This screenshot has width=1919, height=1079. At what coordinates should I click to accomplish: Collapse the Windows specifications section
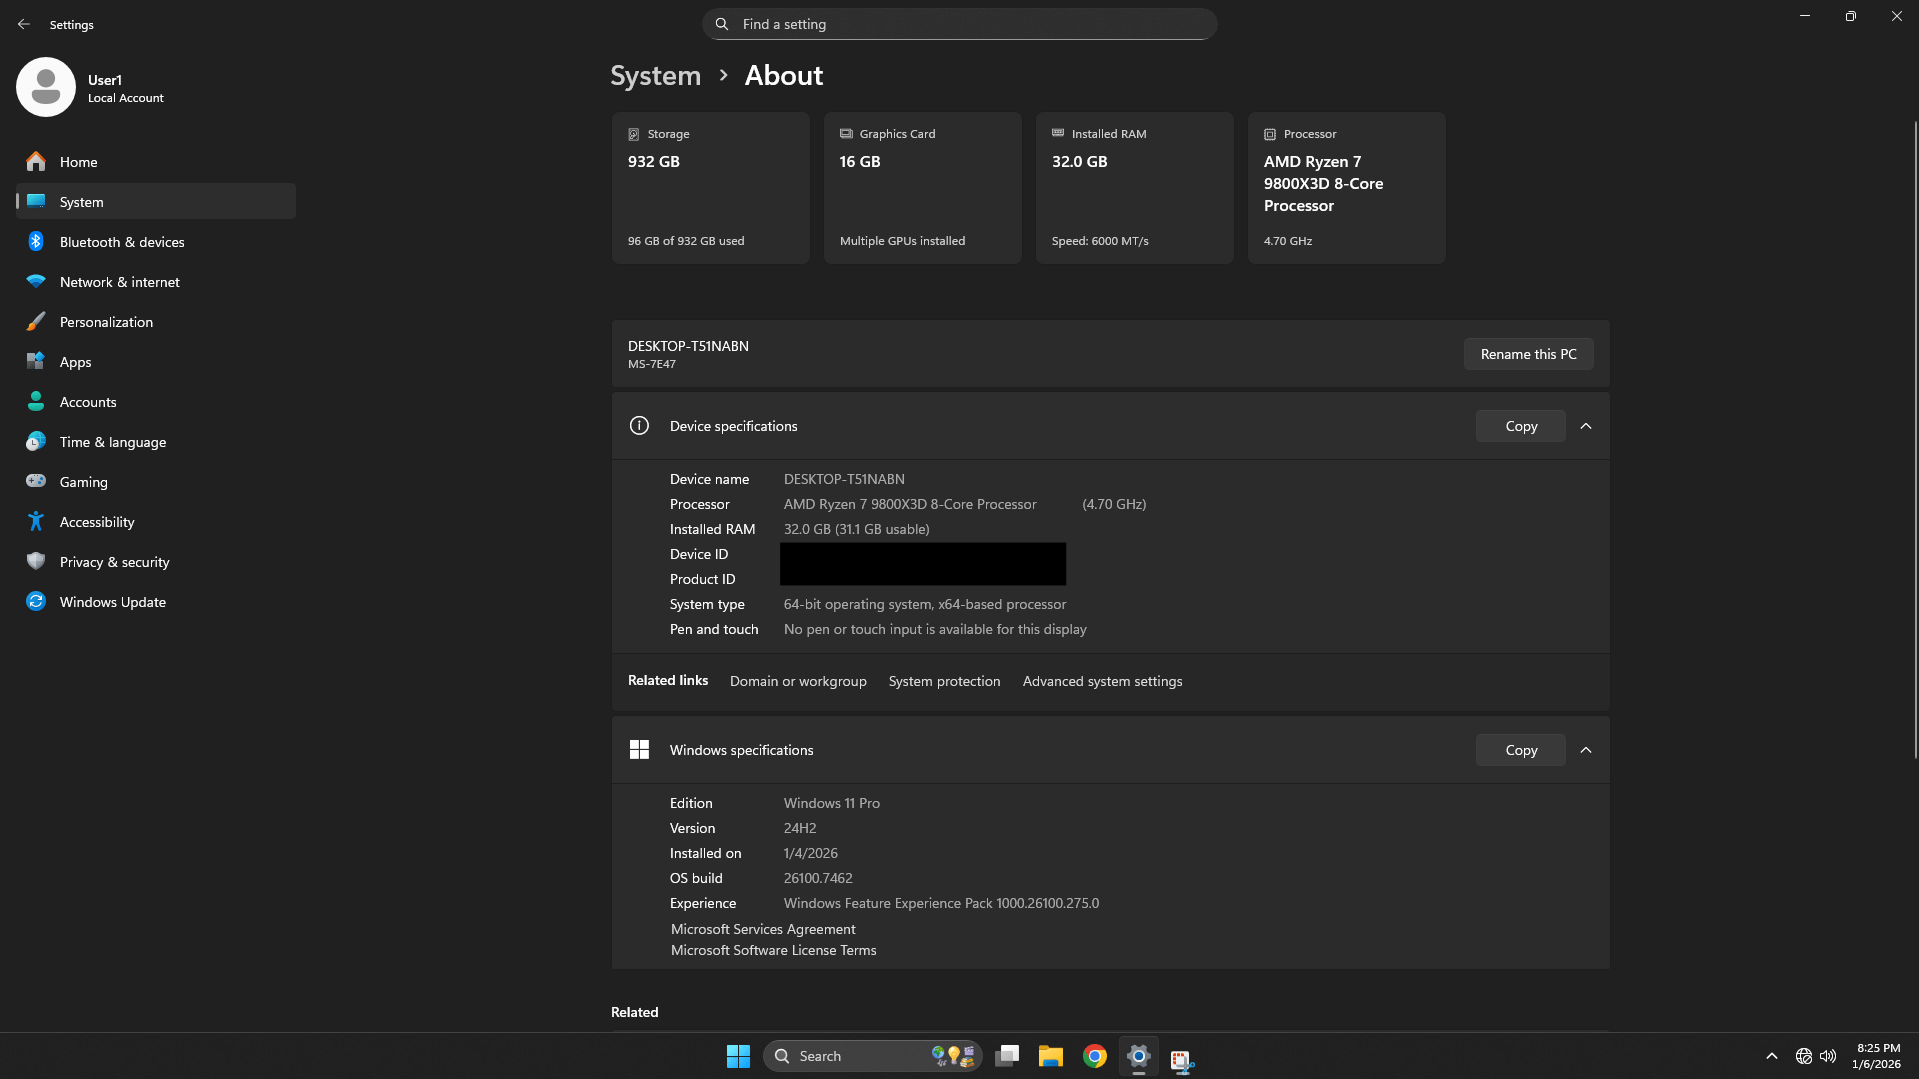click(x=1585, y=750)
